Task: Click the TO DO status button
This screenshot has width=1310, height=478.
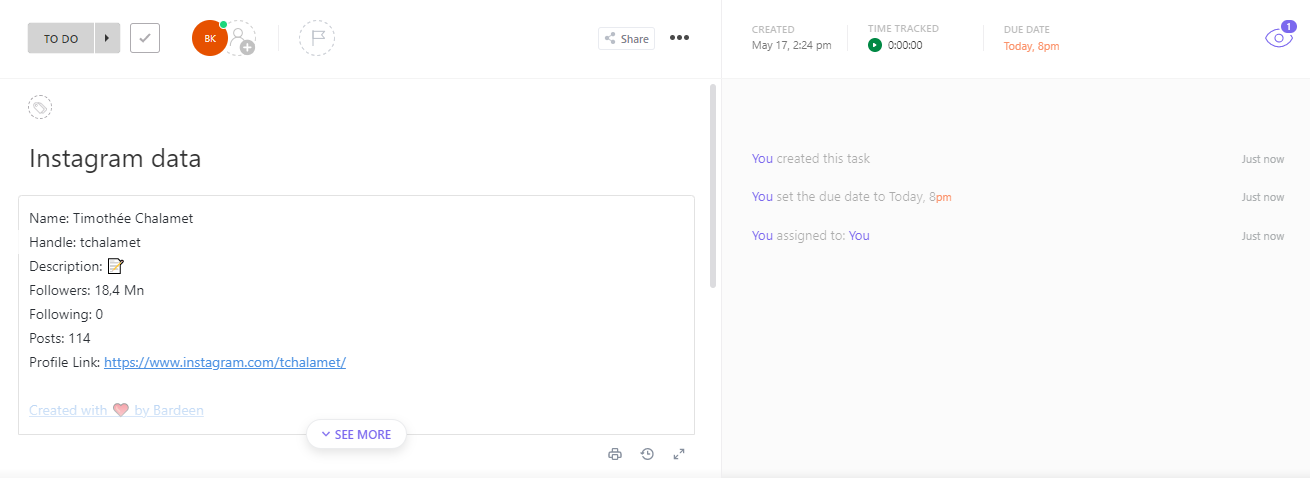Action: click(x=61, y=39)
